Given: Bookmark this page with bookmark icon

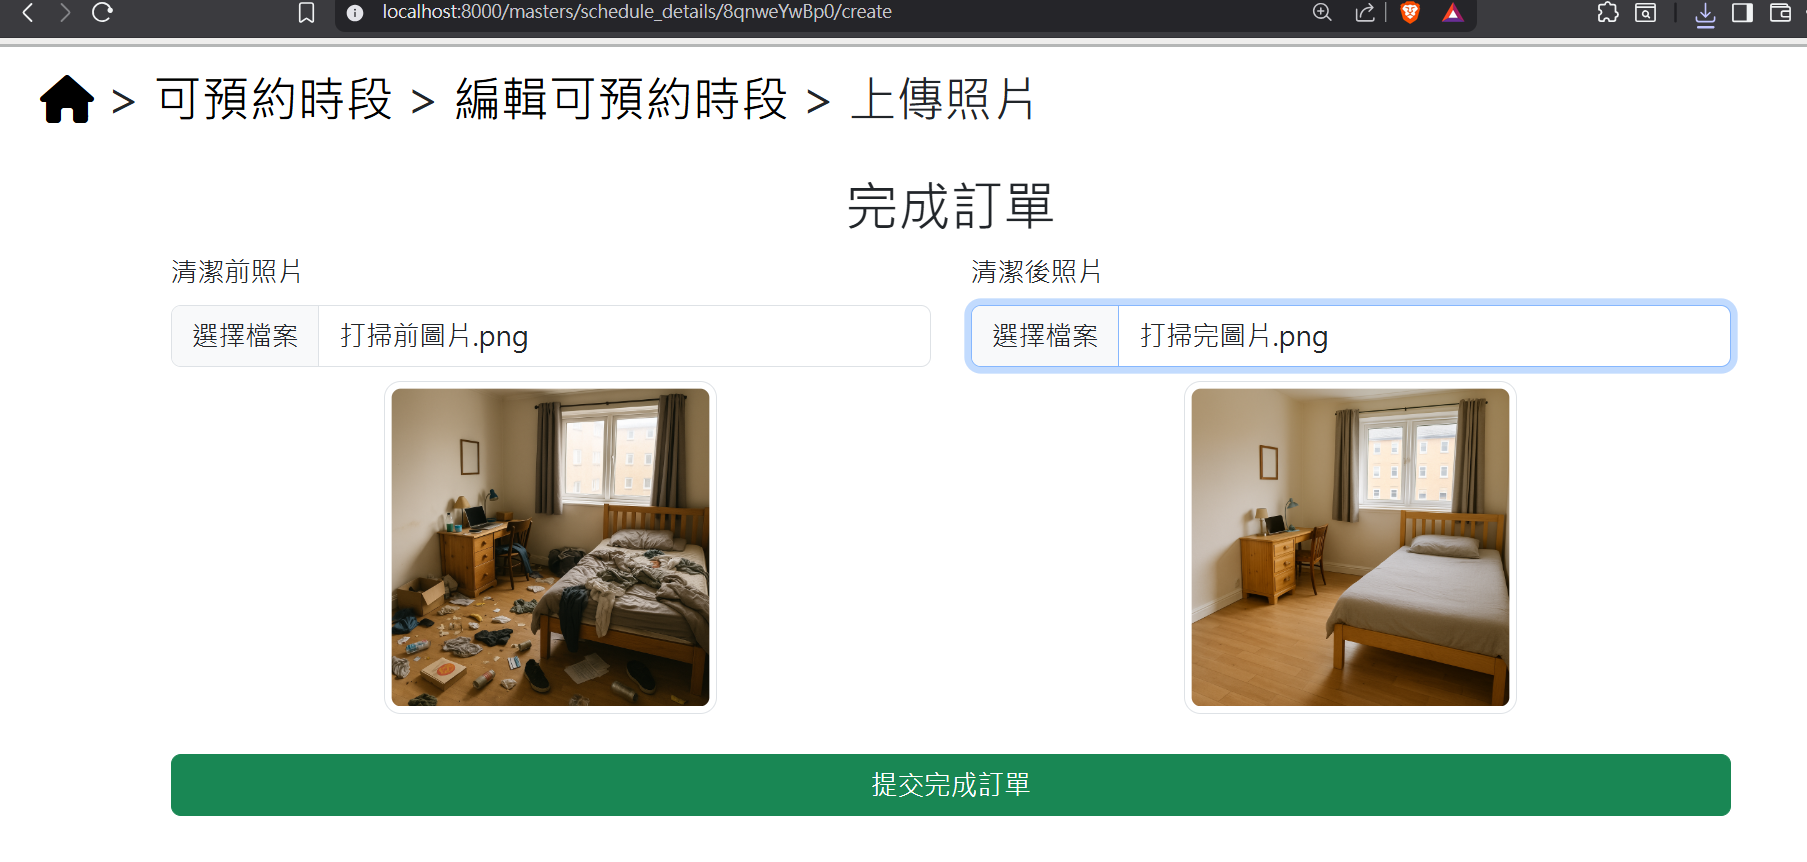Looking at the screenshot, I should (x=307, y=13).
